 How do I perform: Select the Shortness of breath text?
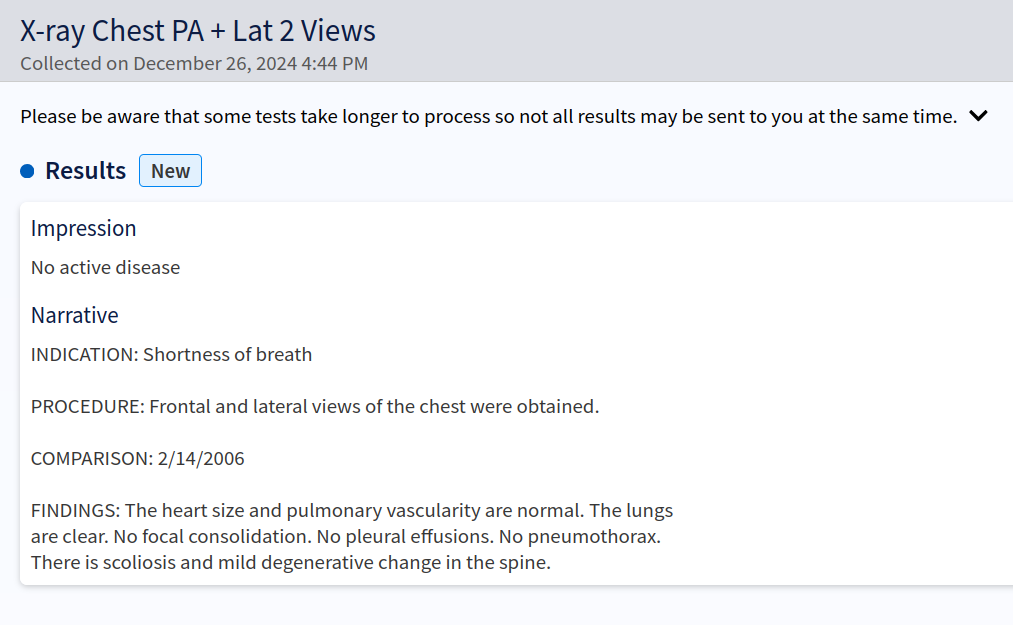228,354
